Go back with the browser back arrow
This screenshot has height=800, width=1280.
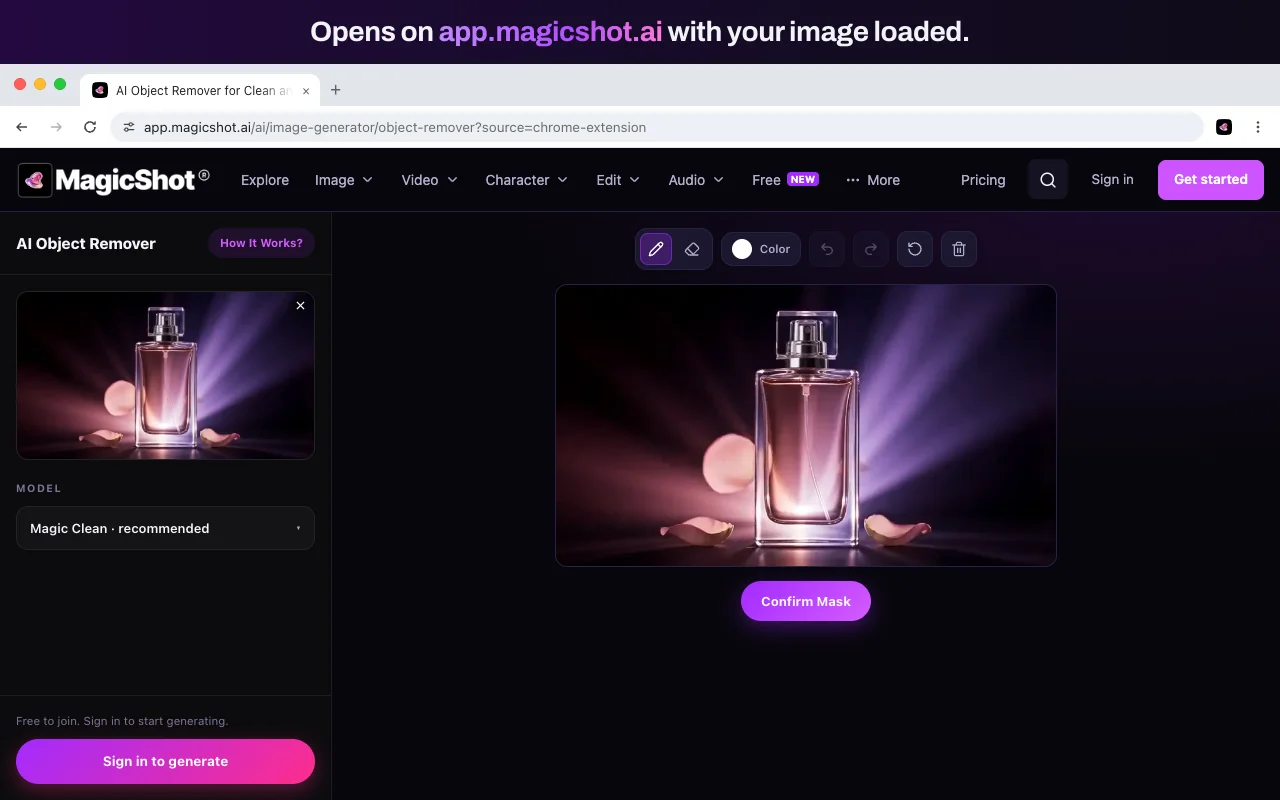click(x=22, y=127)
